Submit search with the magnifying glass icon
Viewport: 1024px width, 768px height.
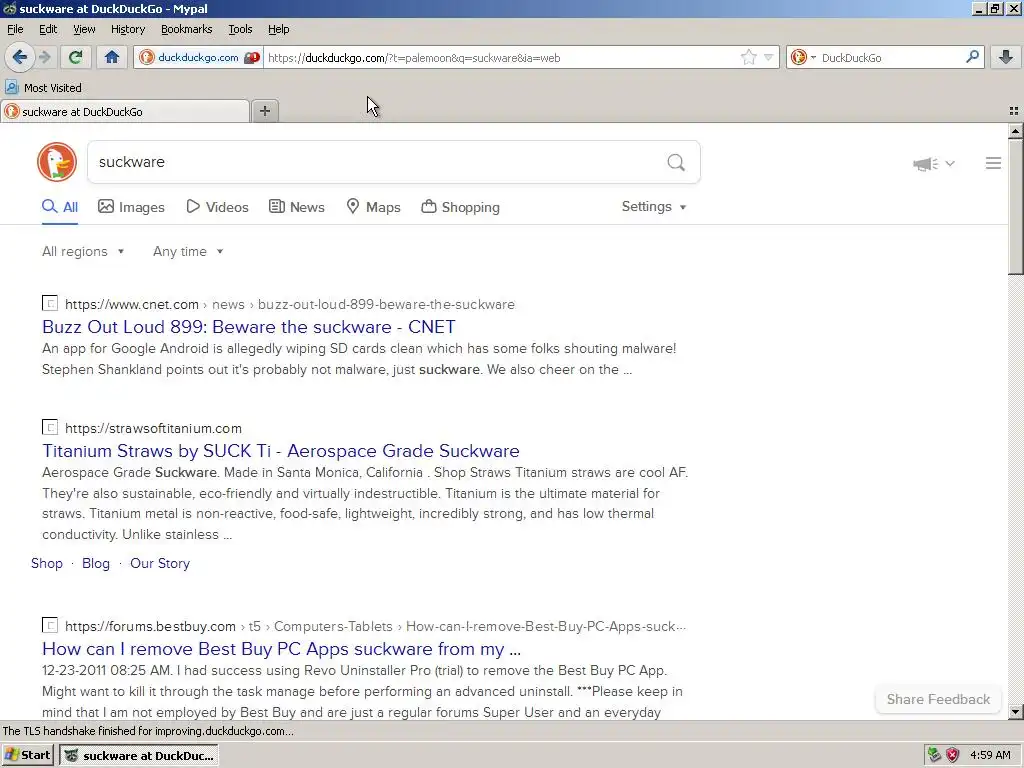point(676,162)
